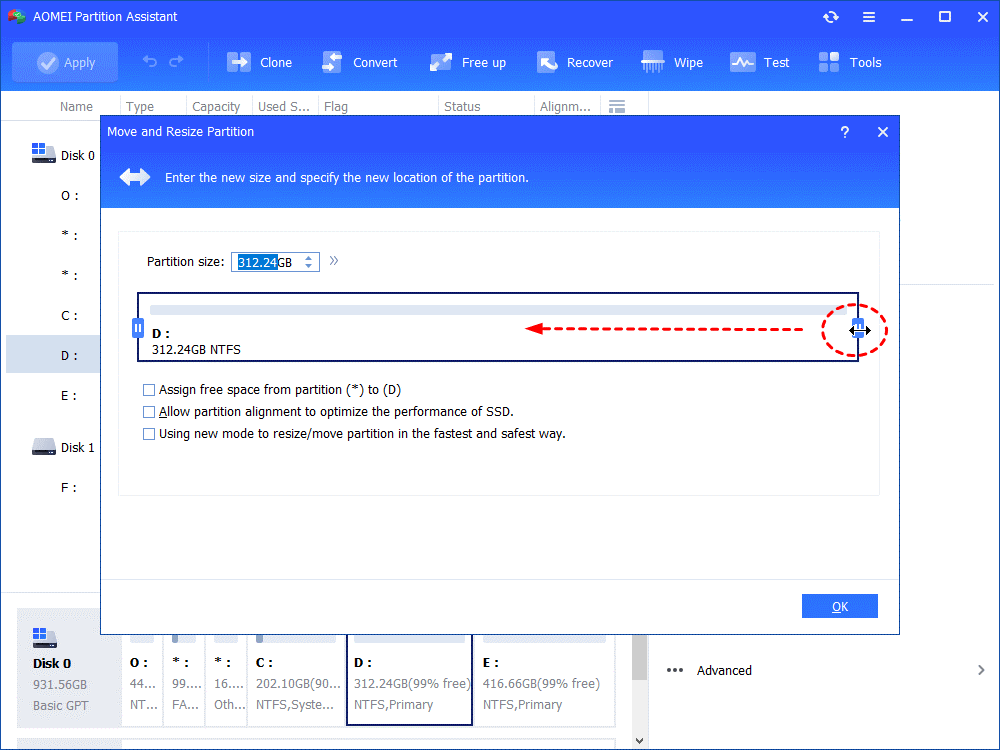This screenshot has width=1000, height=750.
Task: Check Using new mode to resize/move option
Action: (x=149, y=434)
